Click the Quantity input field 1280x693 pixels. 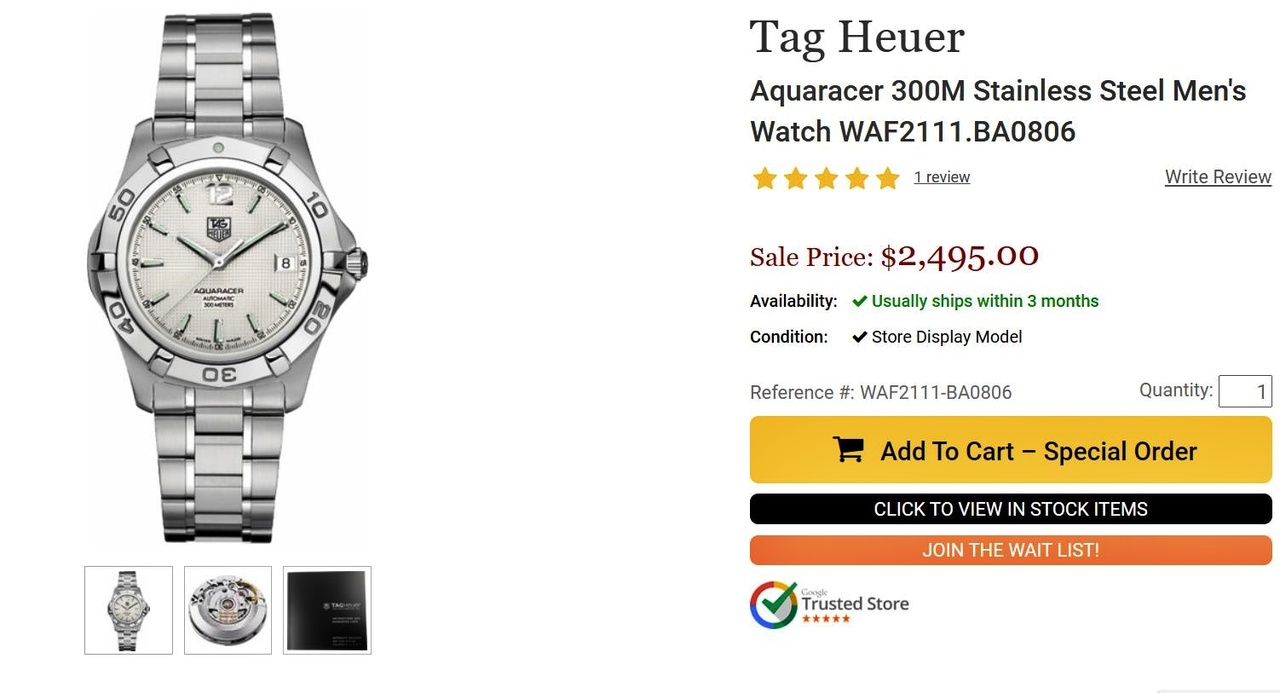(1245, 391)
